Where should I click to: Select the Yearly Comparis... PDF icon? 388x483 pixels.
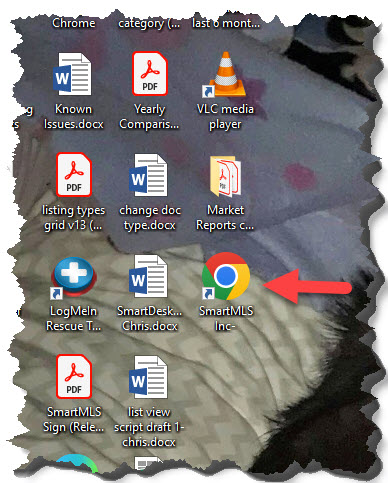[x=150, y=74]
